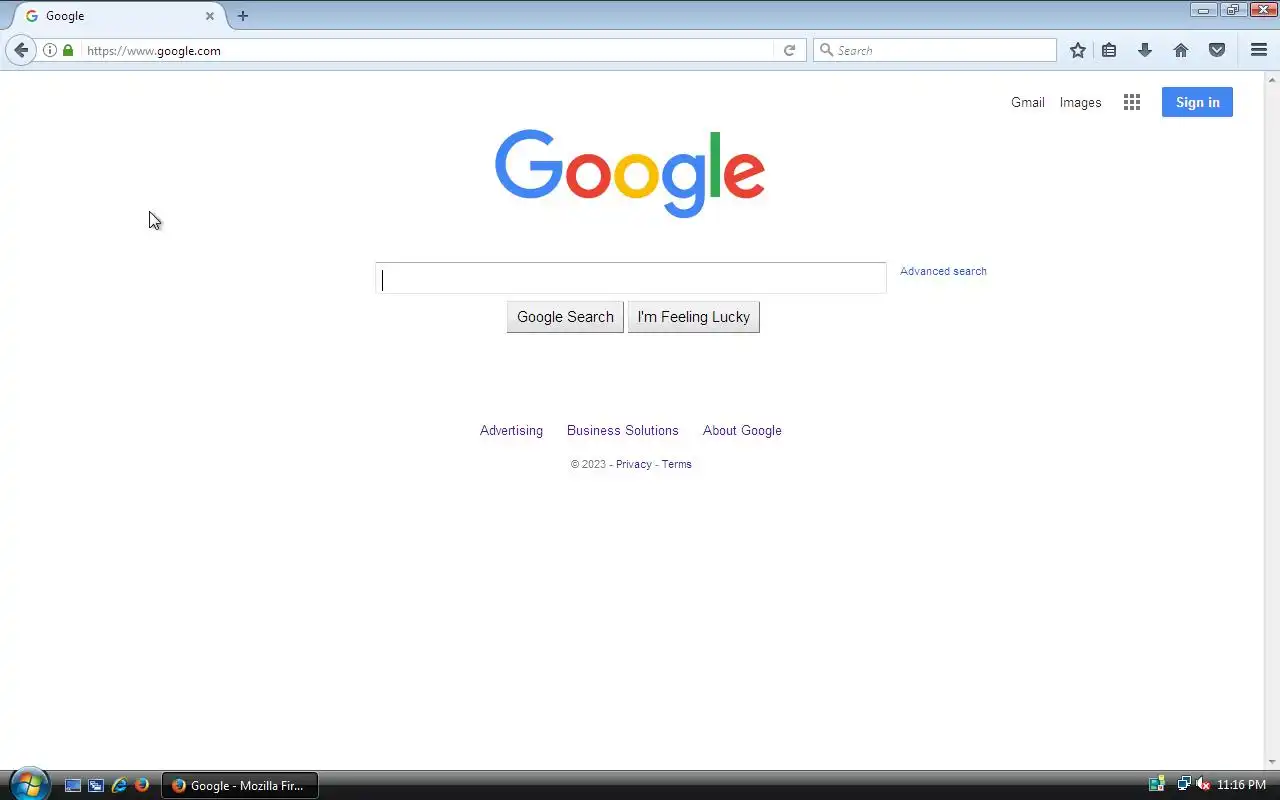Reload the current page
This screenshot has height=800, width=1280.
pyautogui.click(x=789, y=50)
